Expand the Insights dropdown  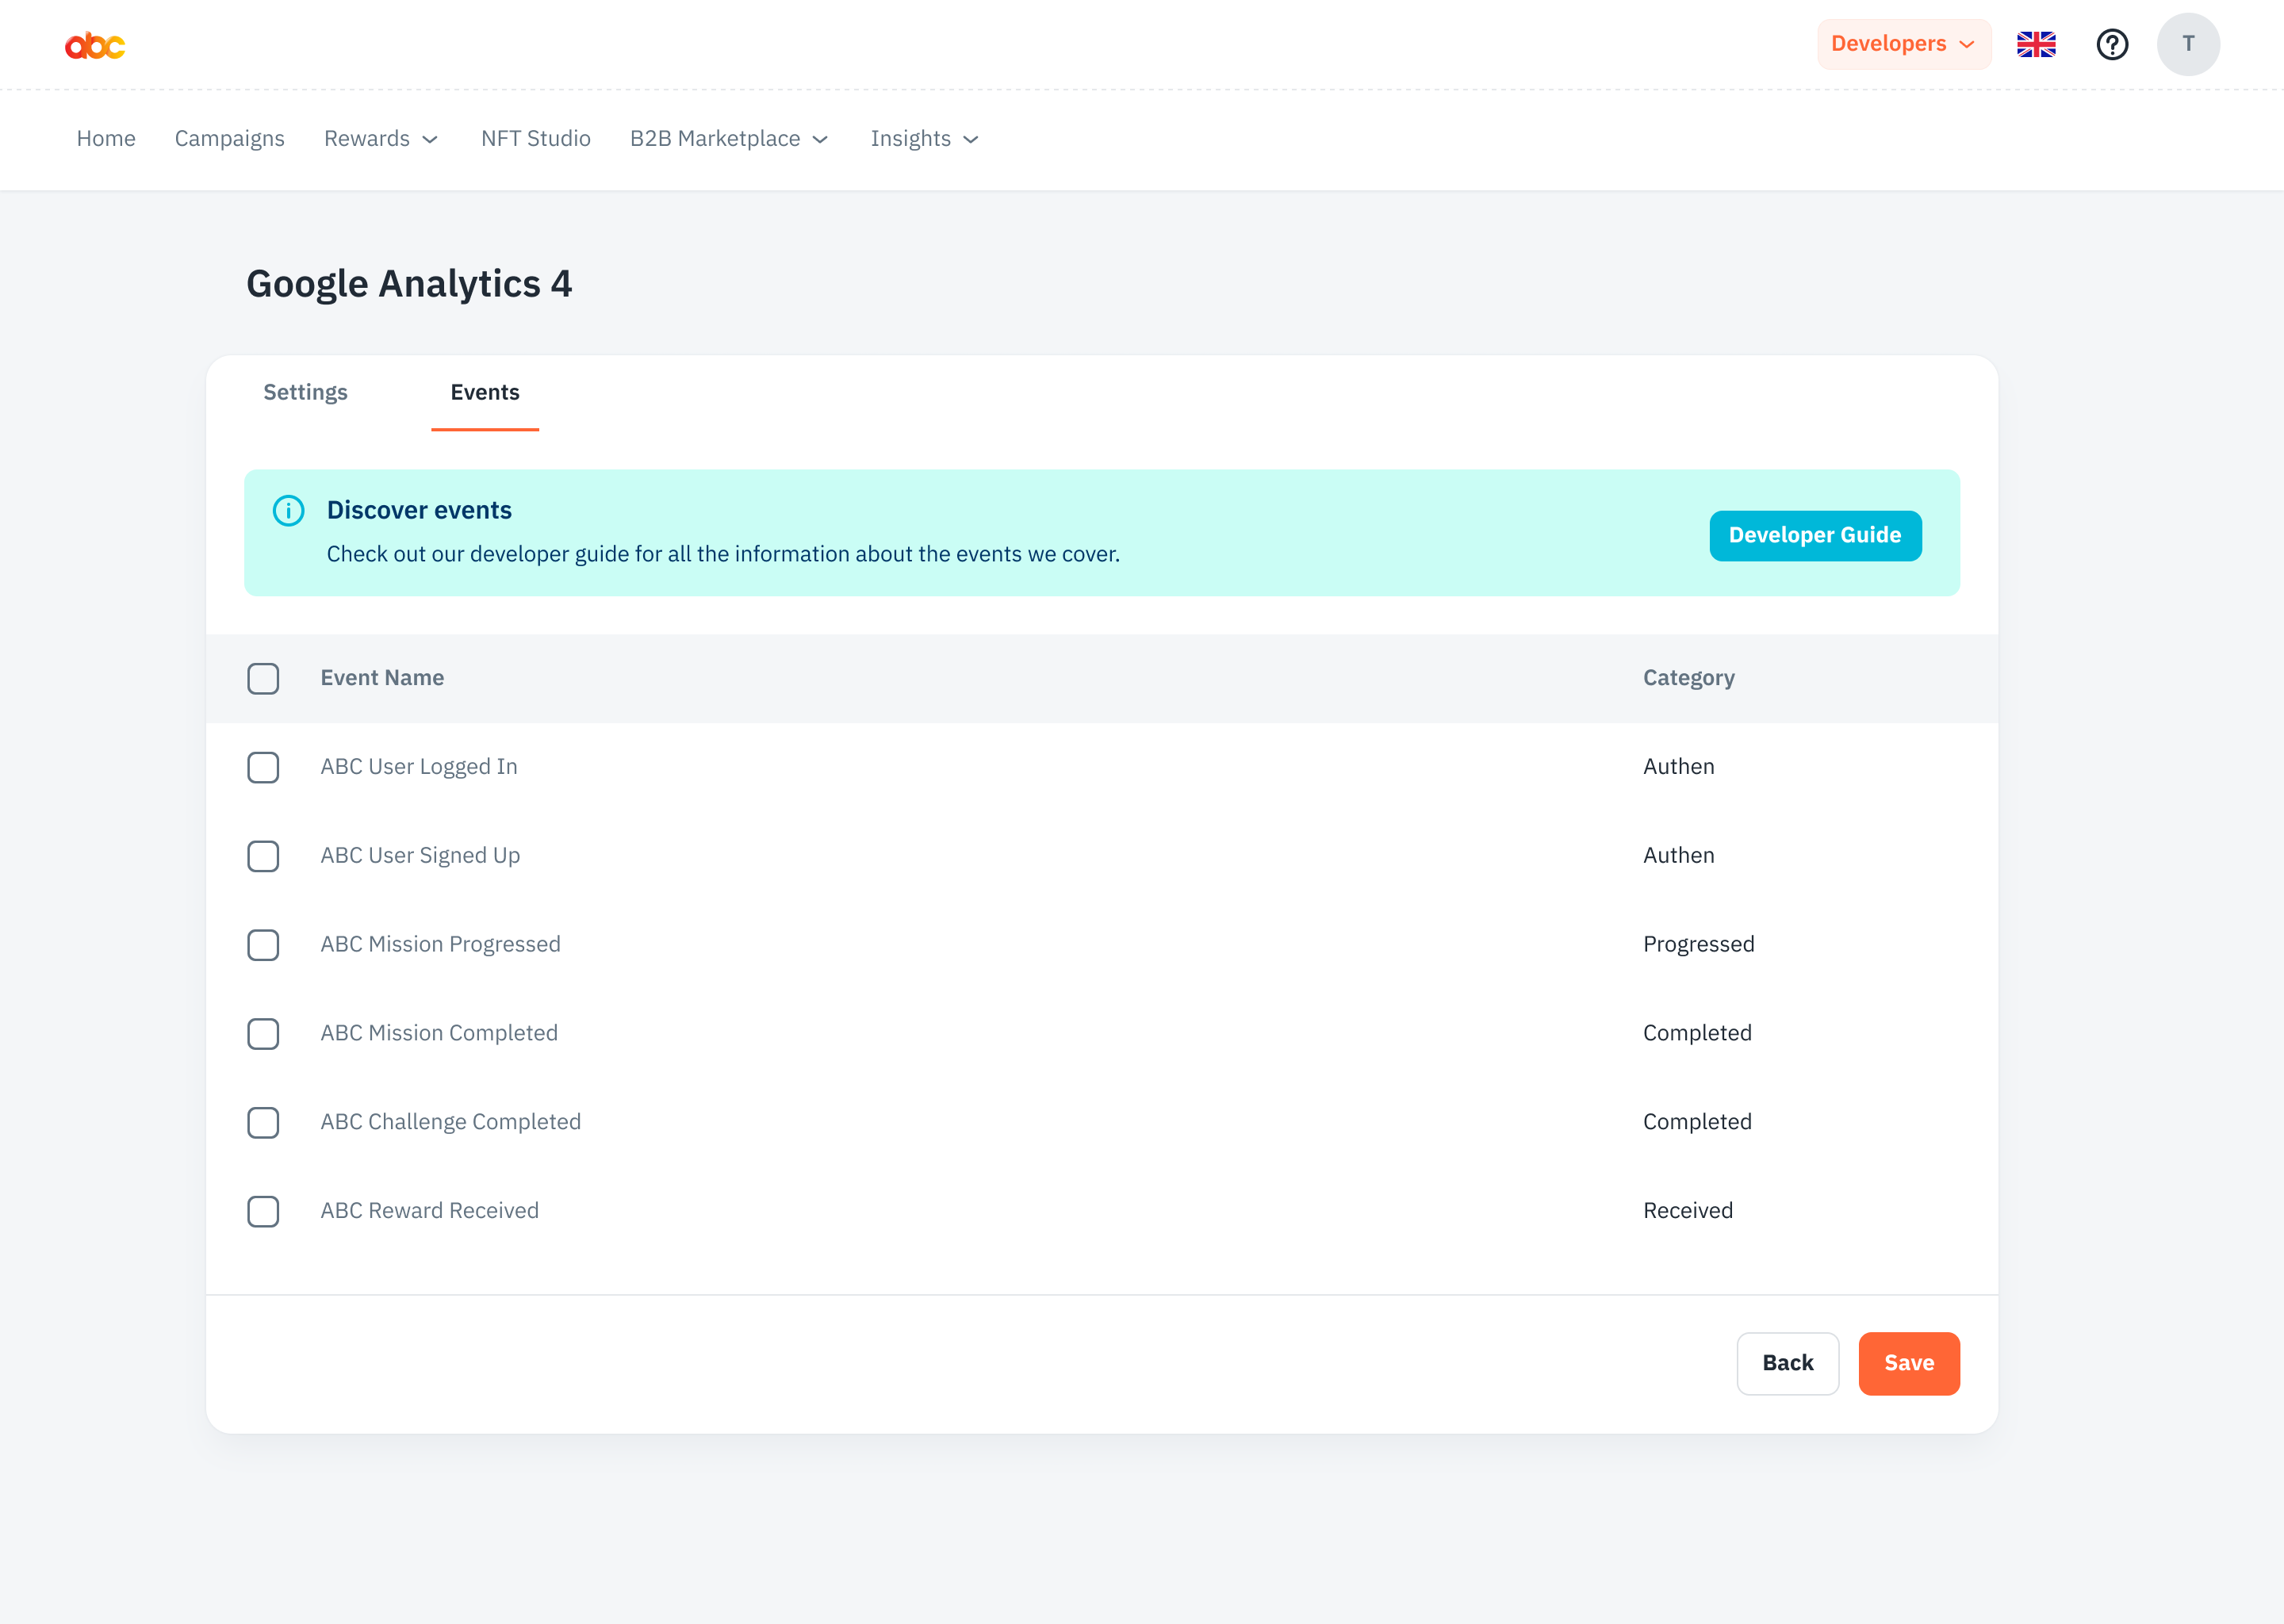click(x=923, y=139)
